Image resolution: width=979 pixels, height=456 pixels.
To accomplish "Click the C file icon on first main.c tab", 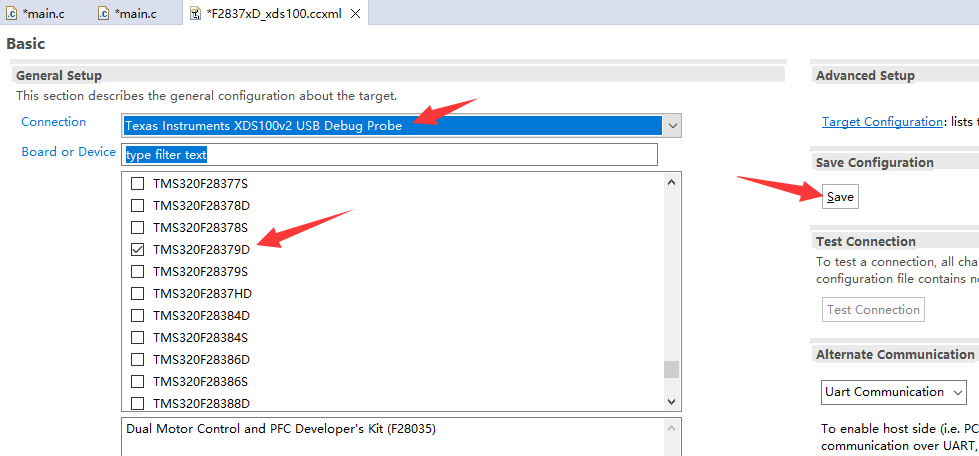I will pos(11,13).
